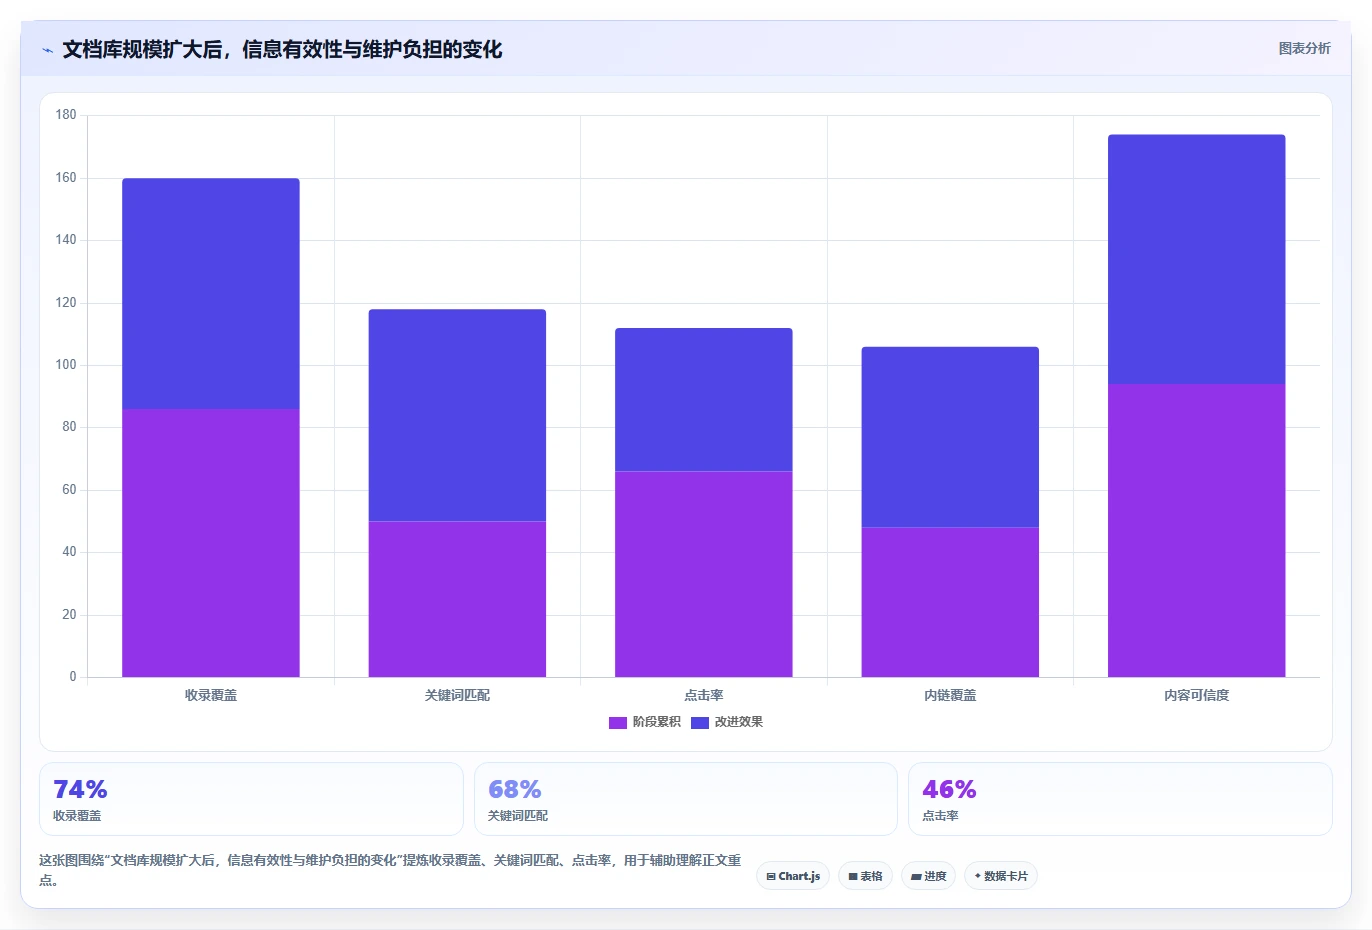Click the 68% 关键词匹配 stat card
This screenshot has width=1372, height=930.
point(686,799)
